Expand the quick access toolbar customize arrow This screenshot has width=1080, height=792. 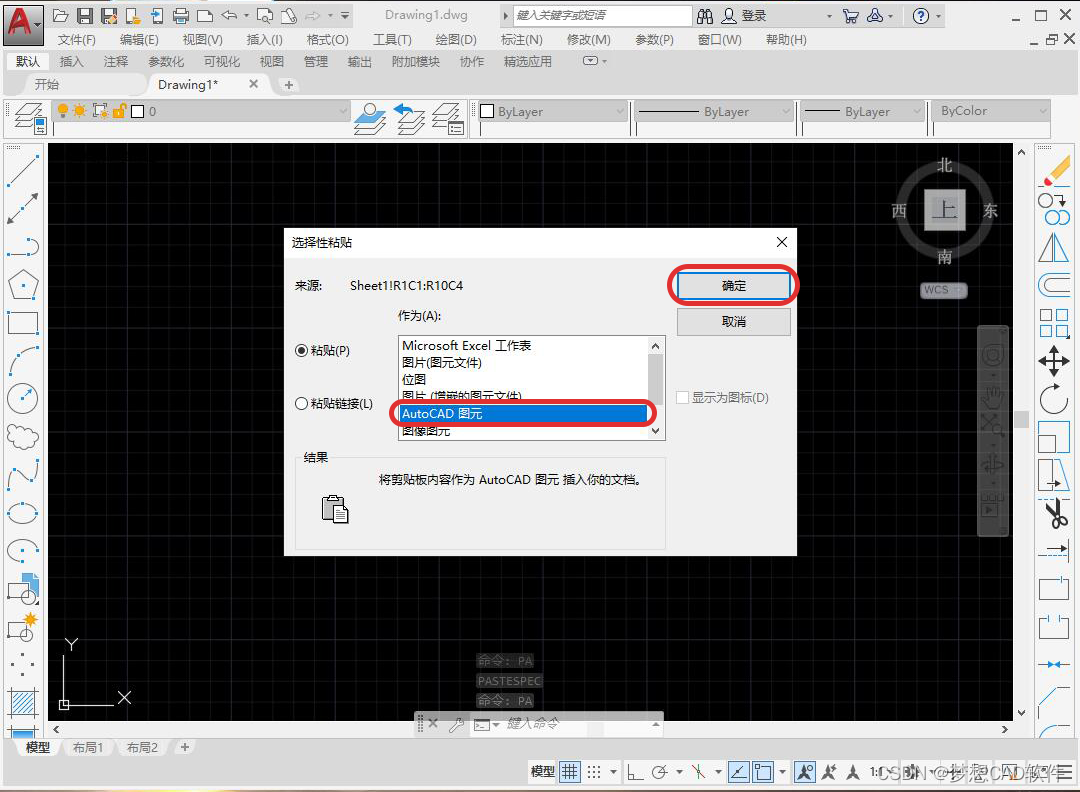point(345,16)
